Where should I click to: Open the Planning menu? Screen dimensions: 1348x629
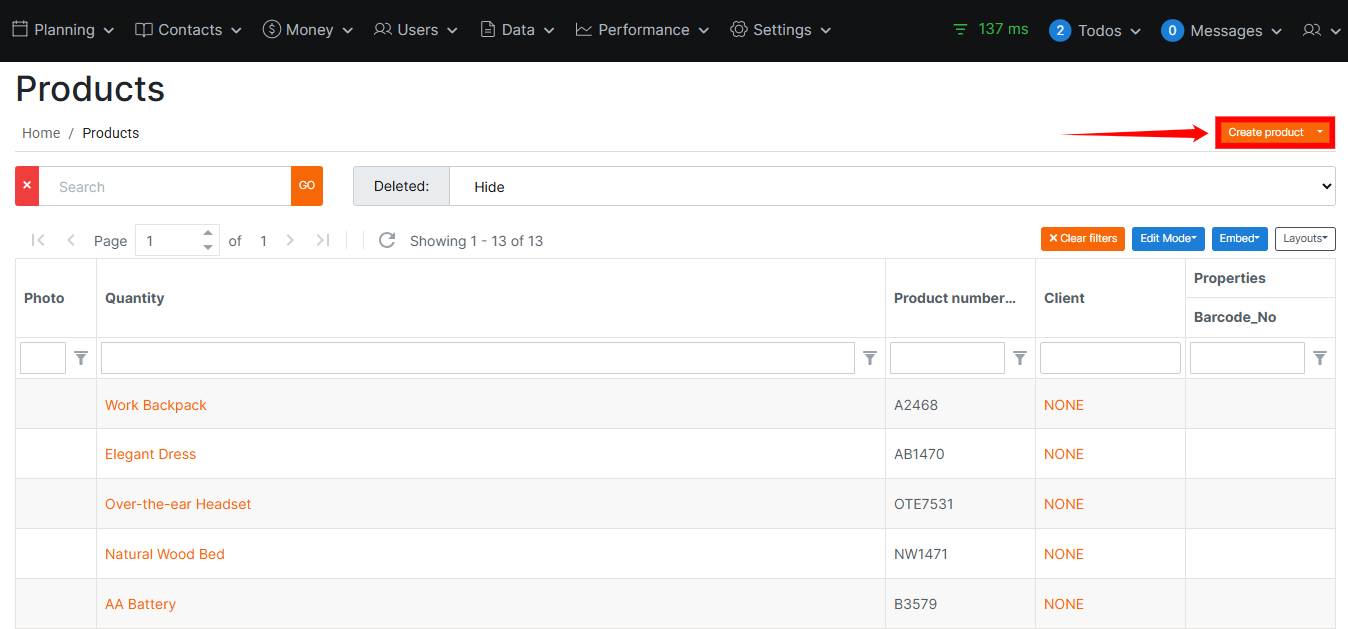click(x=63, y=30)
